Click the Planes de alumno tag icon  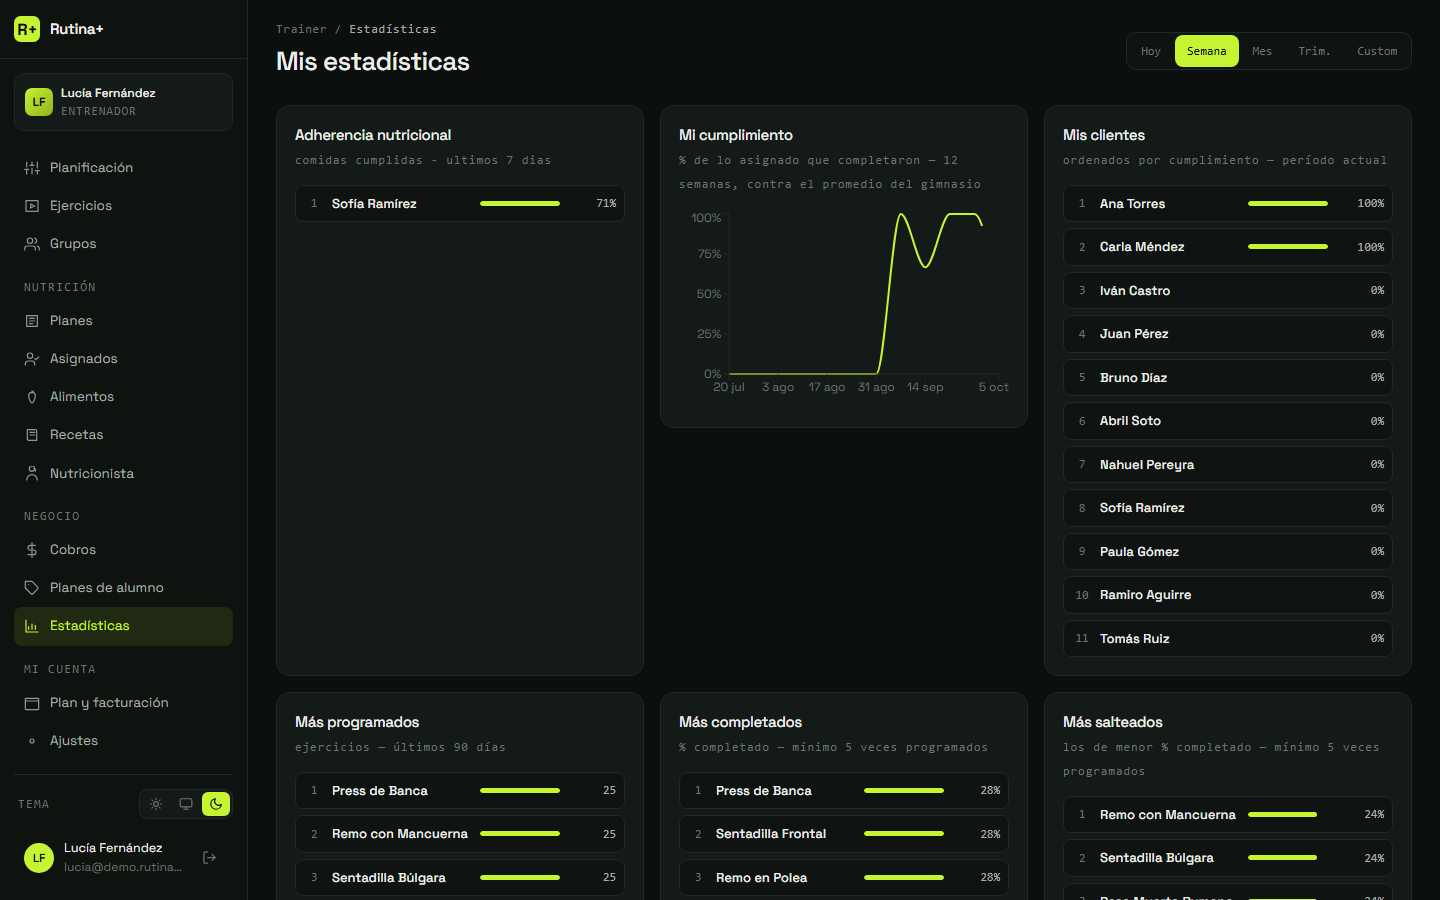pyautogui.click(x=32, y=588)
